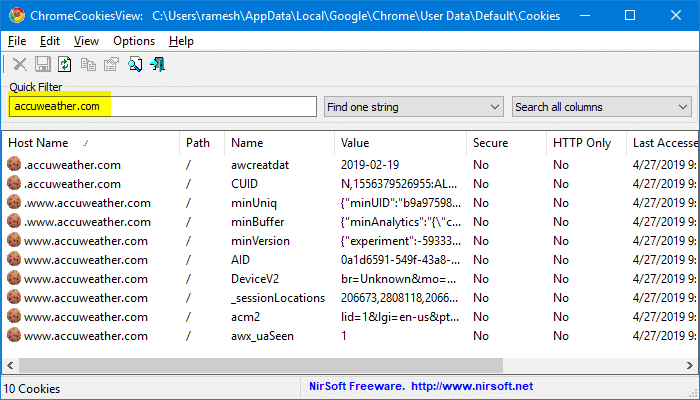Click the 10 Cookies status bar text
This screenshot has height=400, width=700.
(x=32, y=389)
